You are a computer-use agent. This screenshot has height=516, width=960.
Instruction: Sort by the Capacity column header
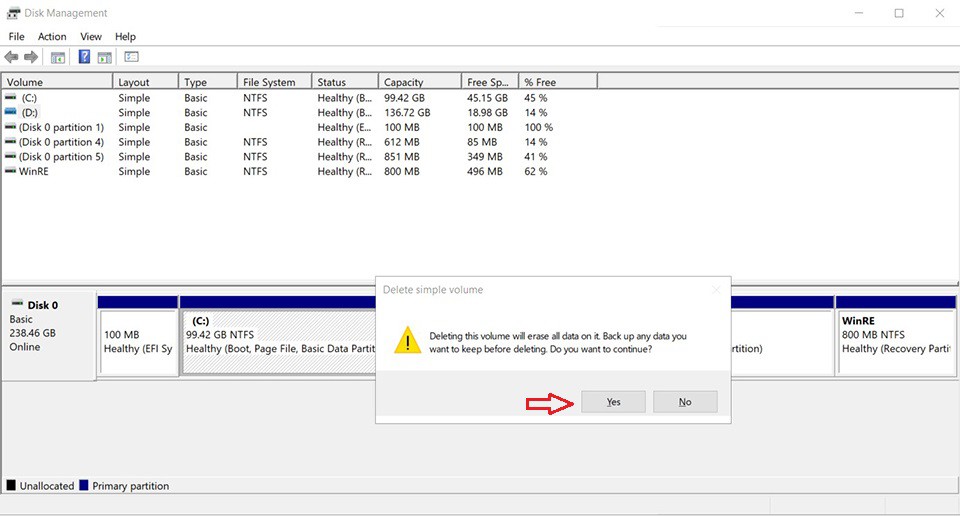[x=404, y=82]
